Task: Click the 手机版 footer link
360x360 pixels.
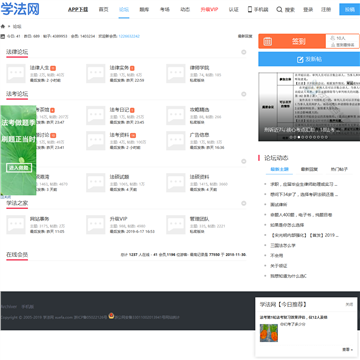Action: click(x=28, y=307)
